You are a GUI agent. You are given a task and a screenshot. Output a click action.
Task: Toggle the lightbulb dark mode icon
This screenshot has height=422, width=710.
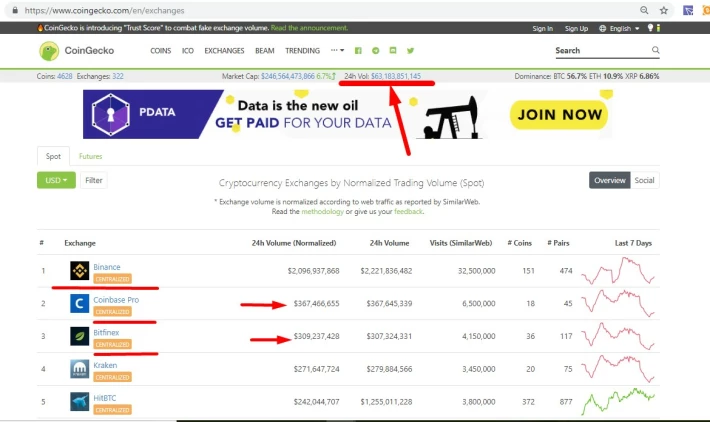coord(650,28)
